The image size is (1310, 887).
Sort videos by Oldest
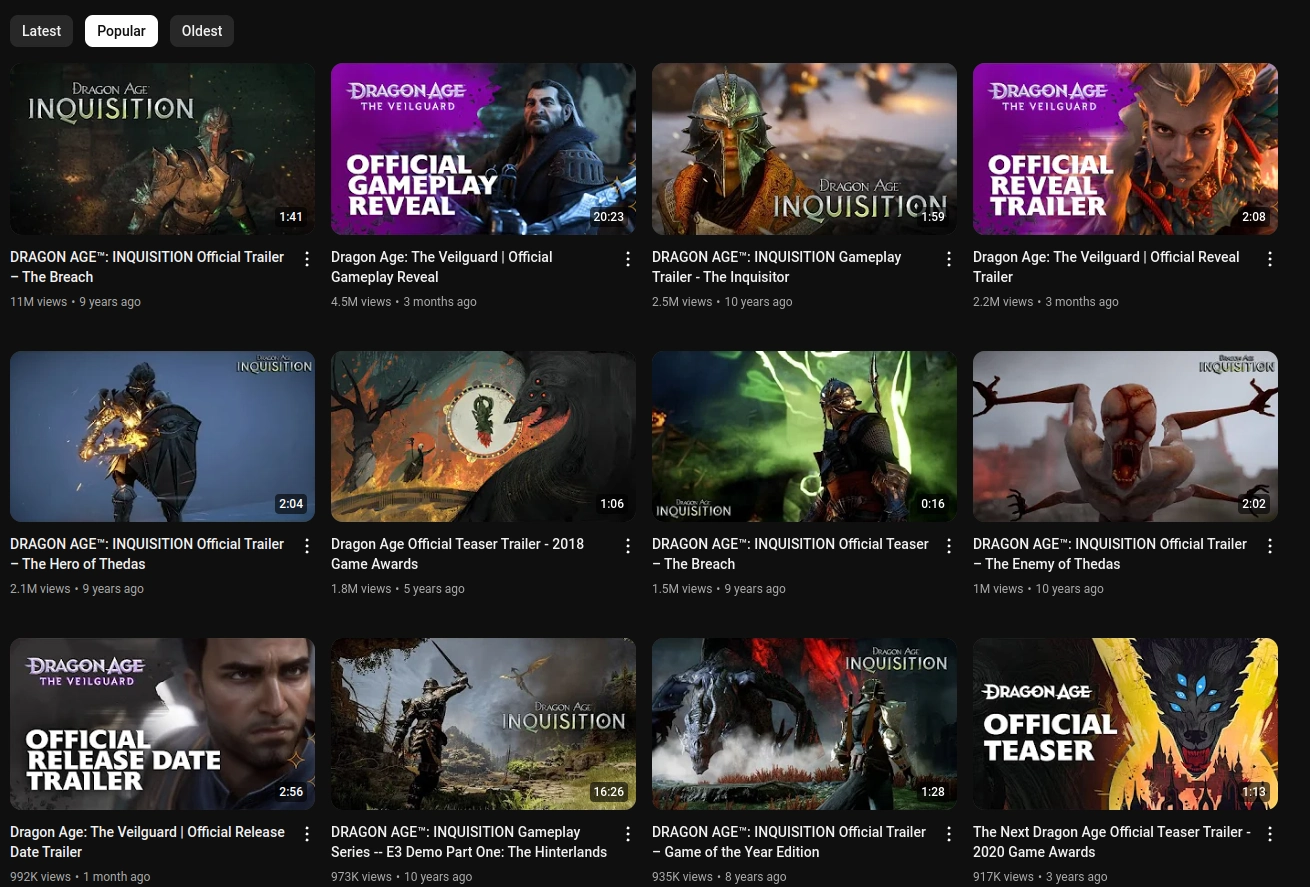tap(202, 31)
